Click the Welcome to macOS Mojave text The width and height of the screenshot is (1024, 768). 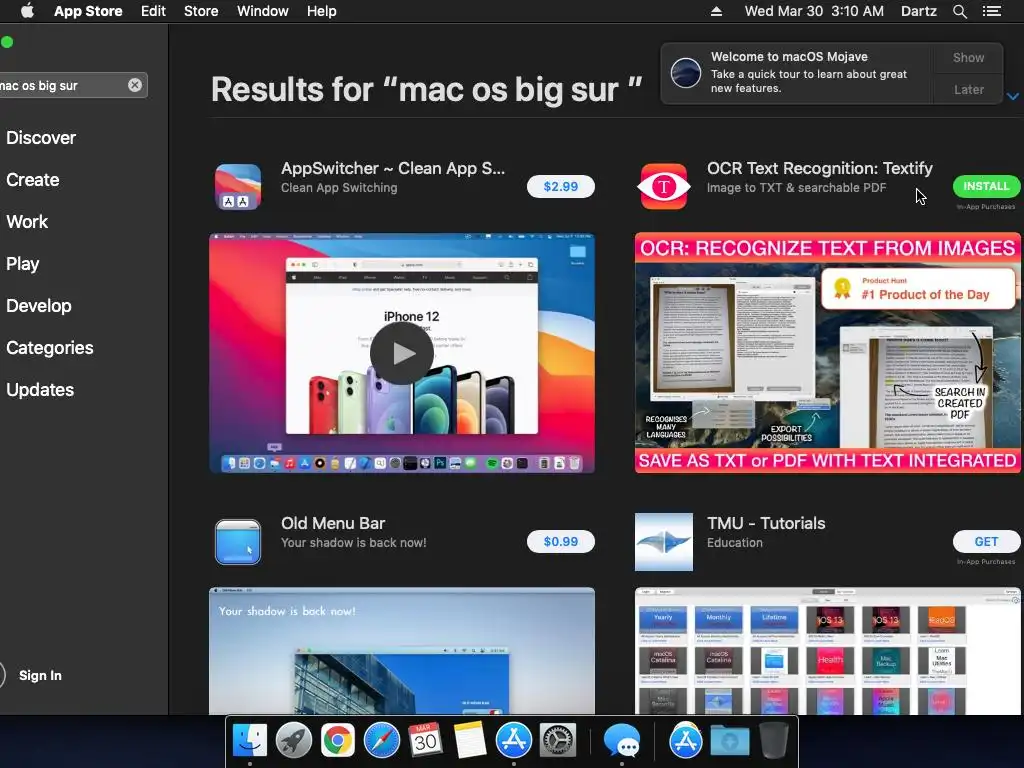[789, 57]
